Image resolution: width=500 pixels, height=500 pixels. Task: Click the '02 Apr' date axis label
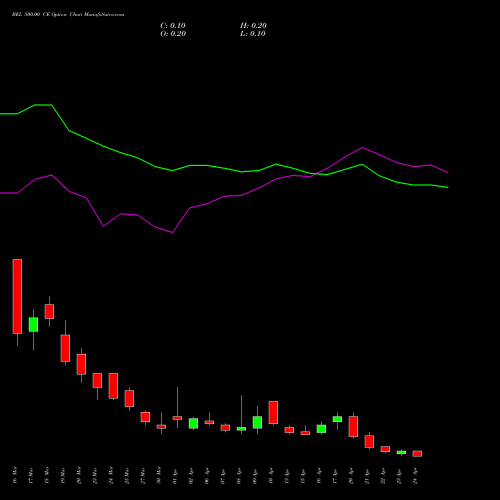pos(191,476)
